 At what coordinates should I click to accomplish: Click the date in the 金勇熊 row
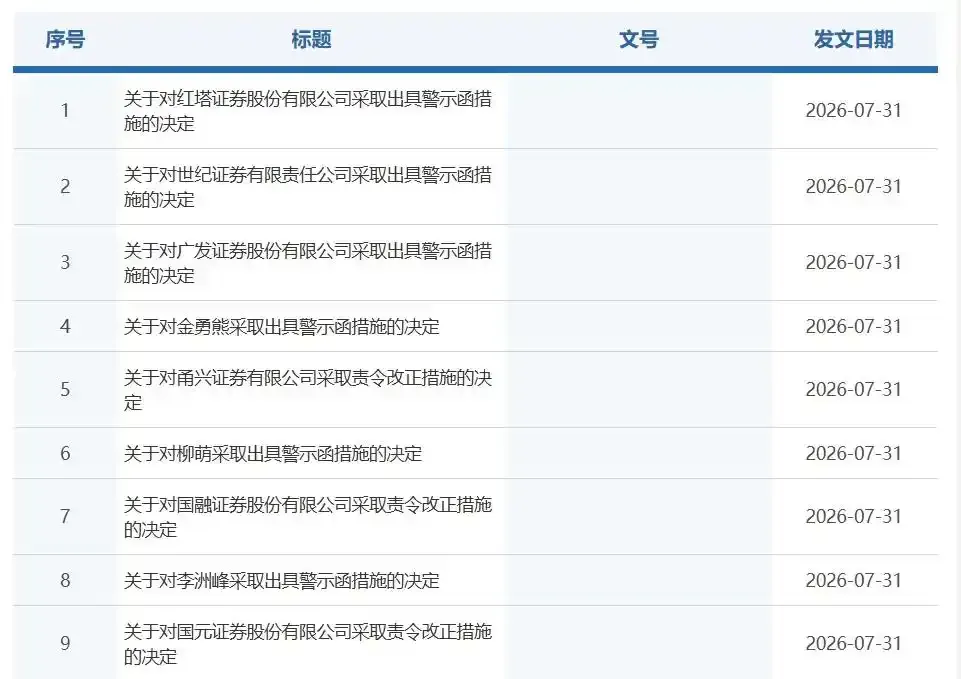click(x=854, y=327)
